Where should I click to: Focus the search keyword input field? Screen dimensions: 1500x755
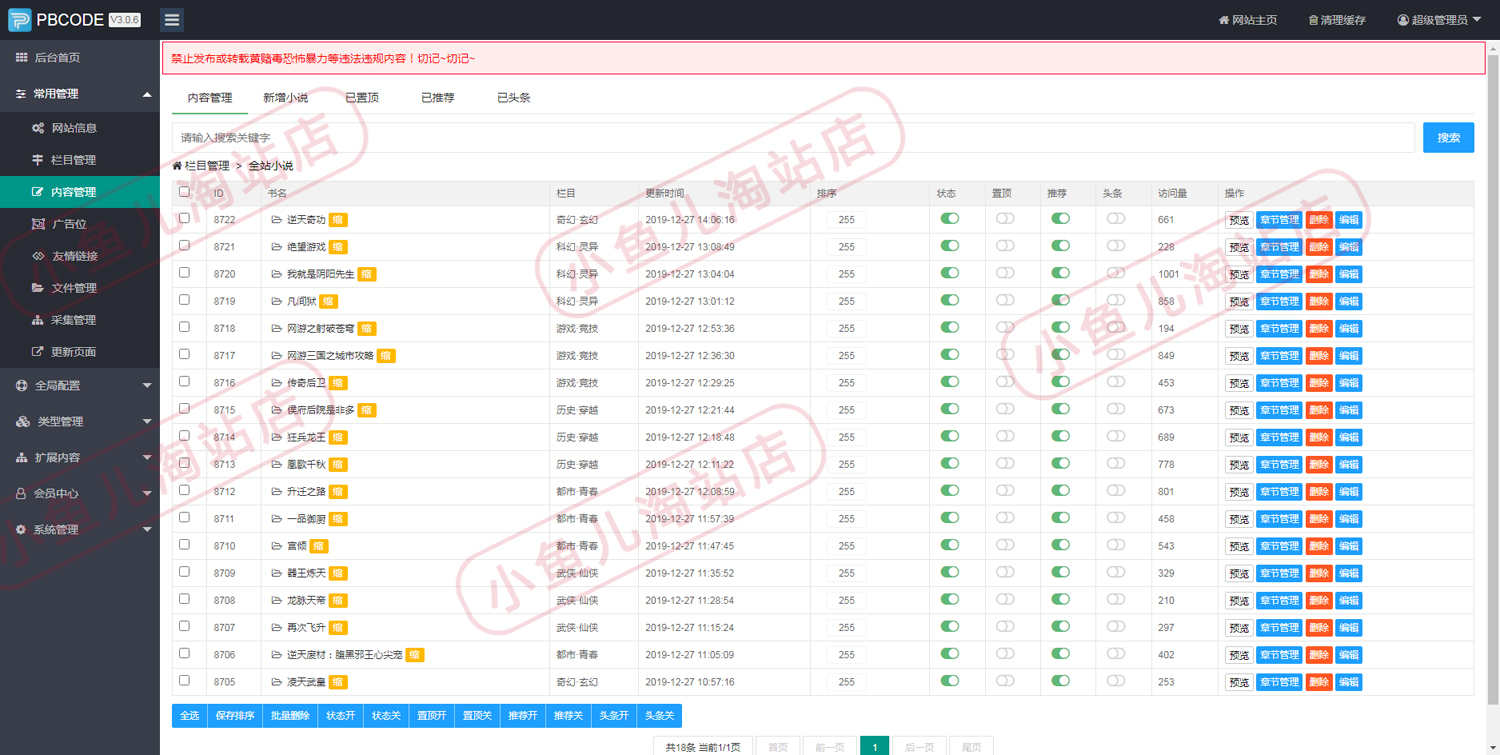(793, 138)
